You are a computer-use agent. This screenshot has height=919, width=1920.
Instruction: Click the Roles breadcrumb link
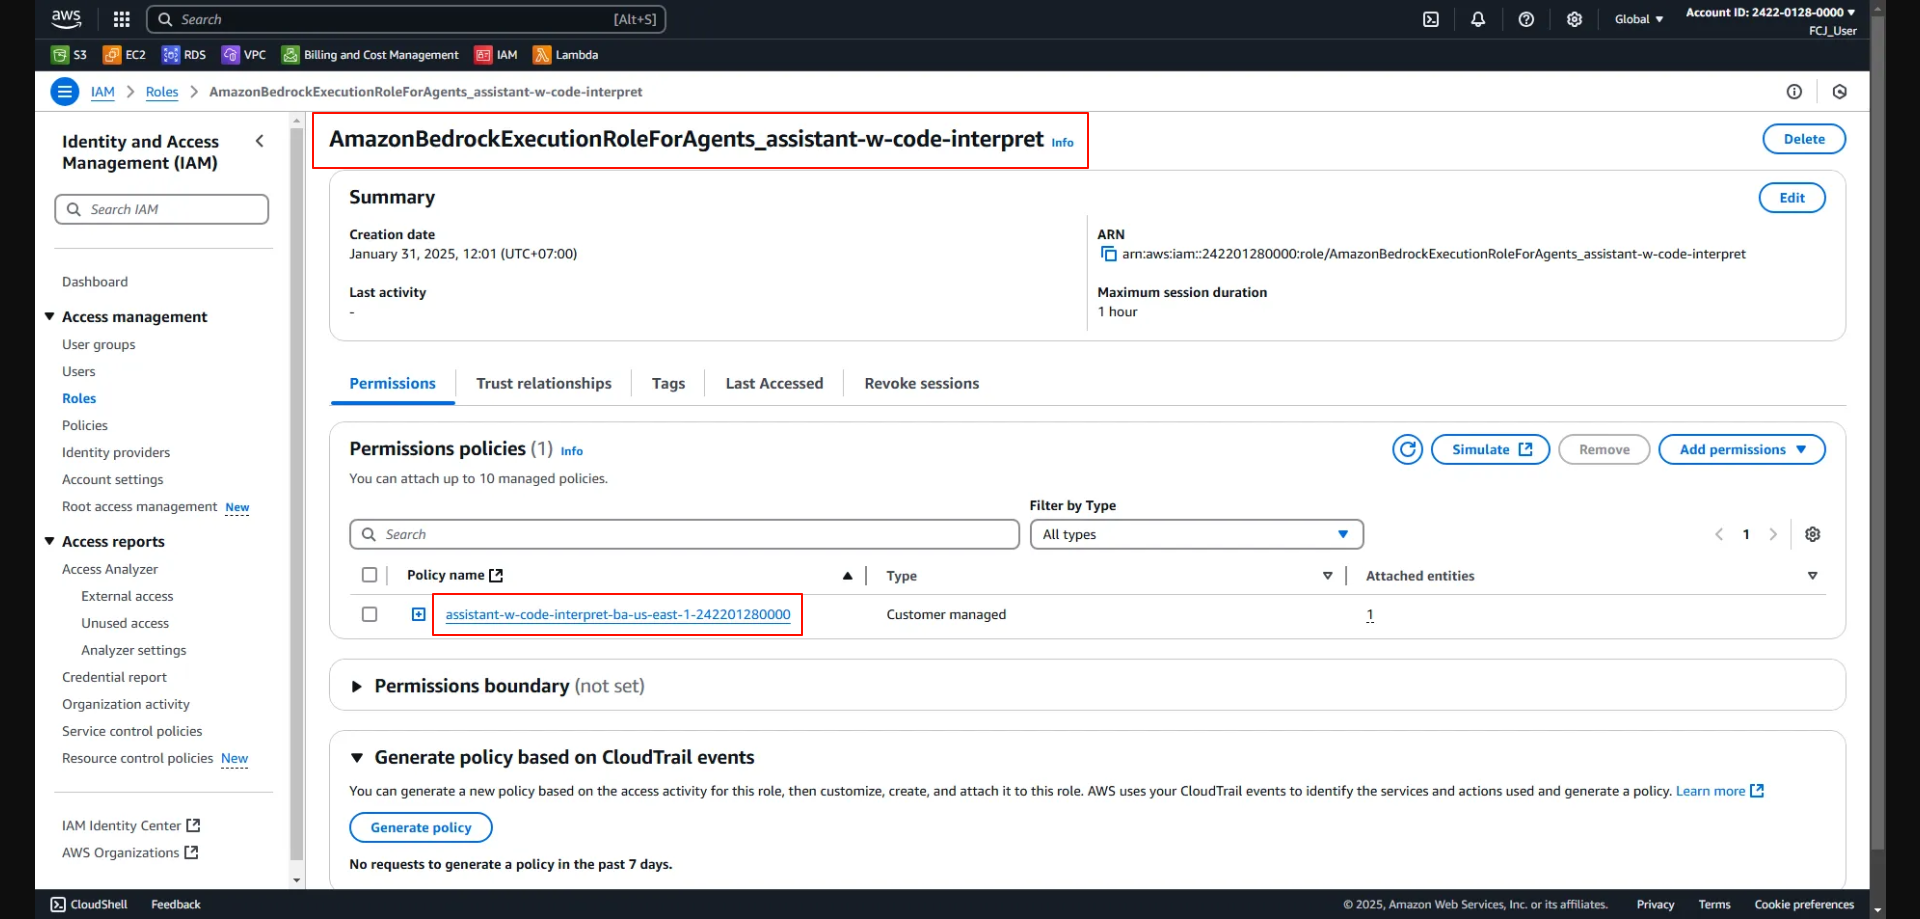[162, 92]
